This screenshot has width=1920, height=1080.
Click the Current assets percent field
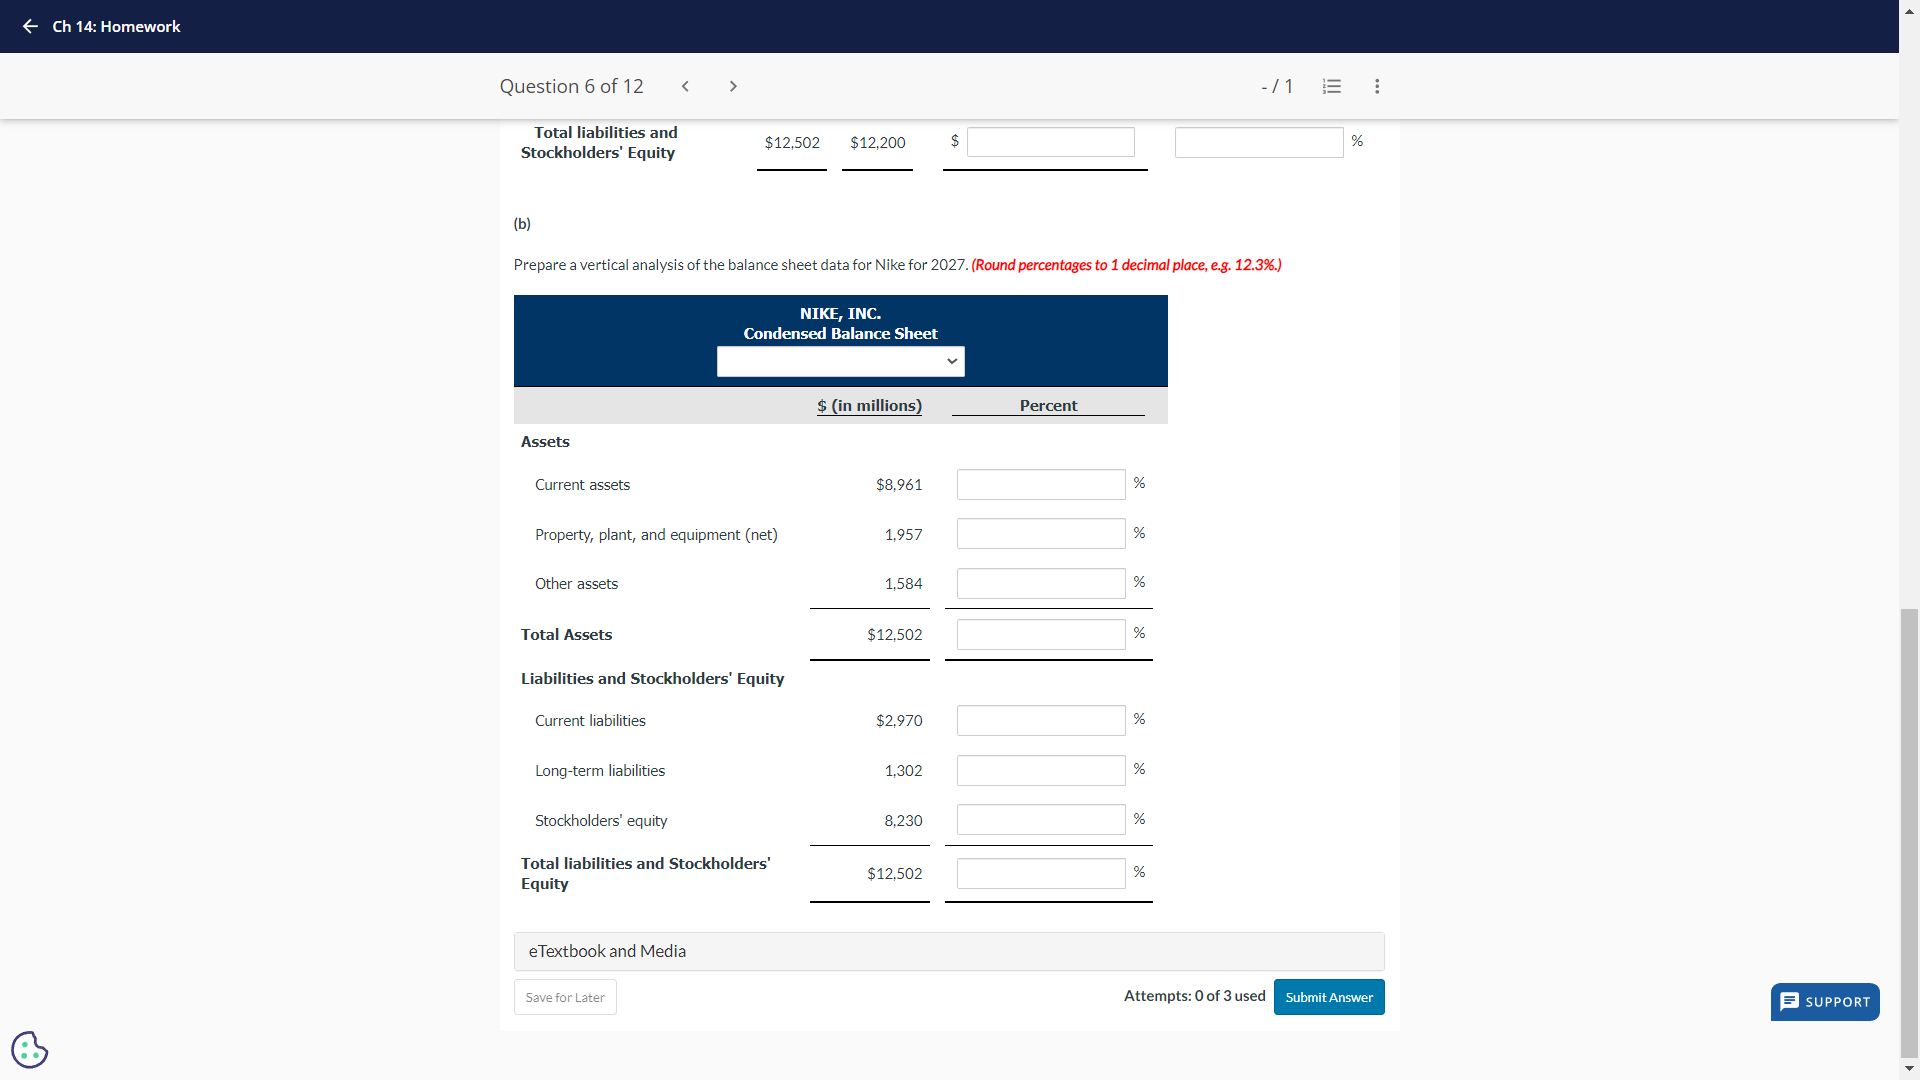click(1040, 485)
